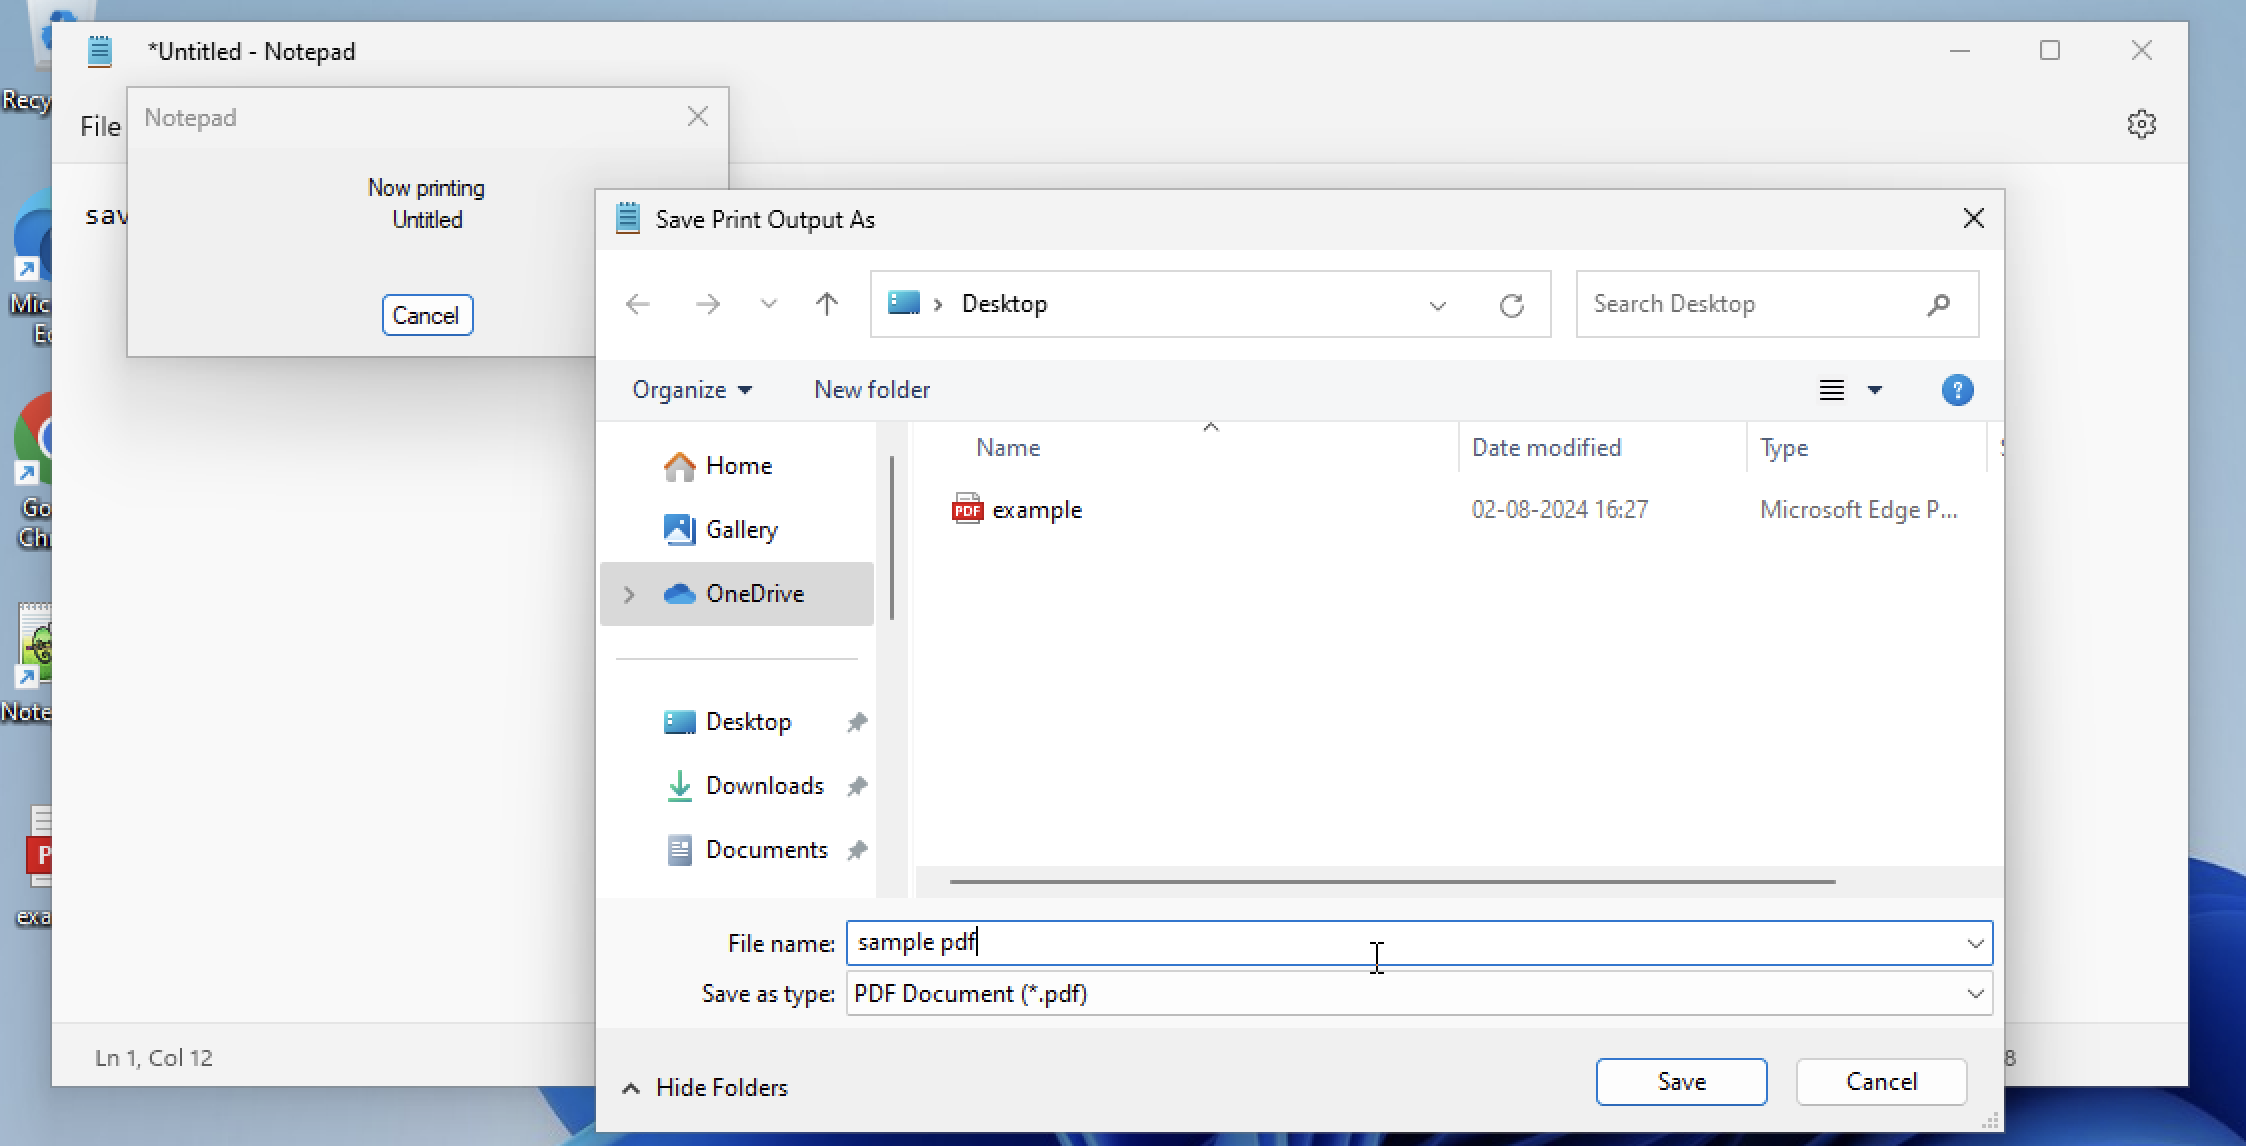Viewport: 2246px width, 1146px height.
Task: Click the Save button
Action: tap(1680, 1081)
